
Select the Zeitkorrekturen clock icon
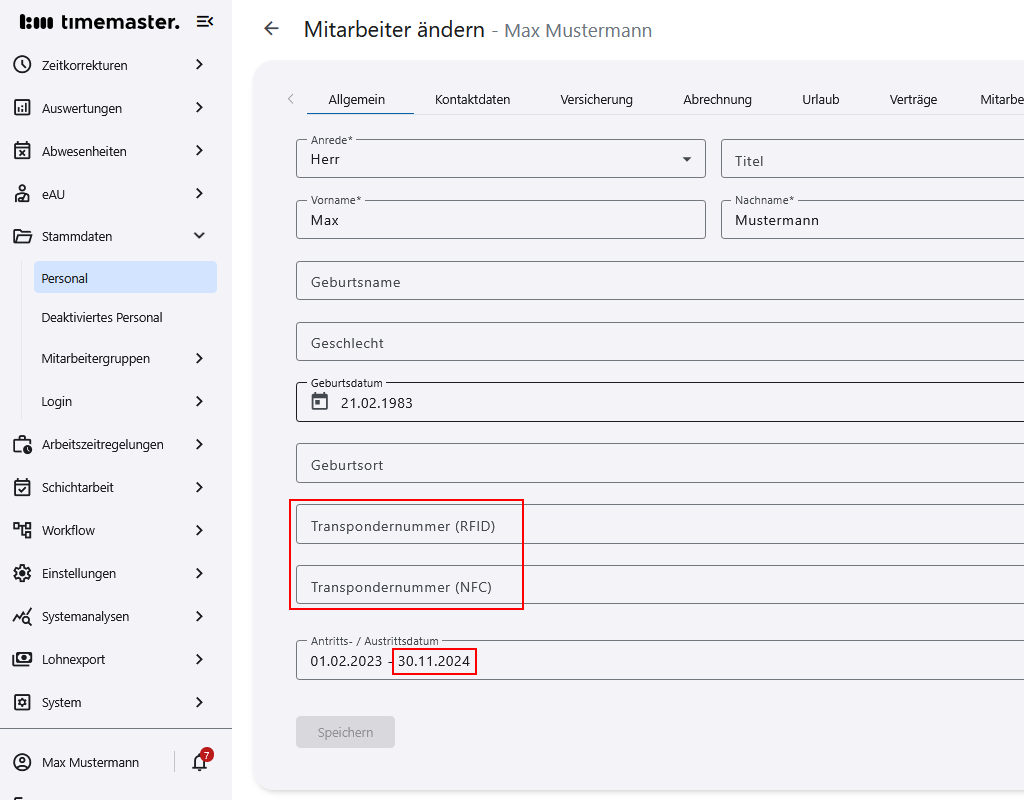[x=22, y=64]
